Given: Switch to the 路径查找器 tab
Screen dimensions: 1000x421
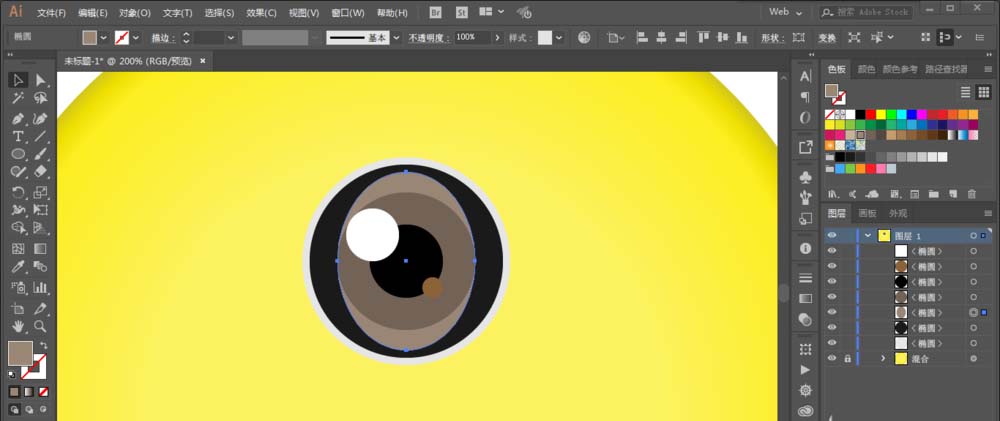Looking at the screenshot, I should pos(946,69).
